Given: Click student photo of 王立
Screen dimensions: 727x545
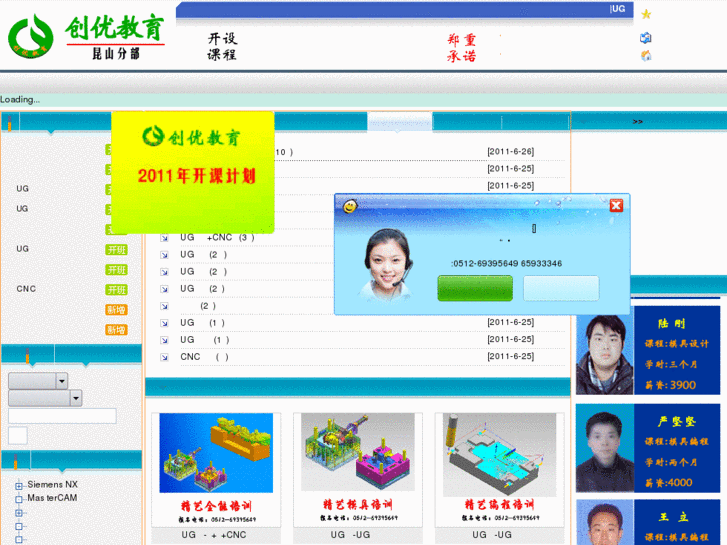Looking at the screenshot, I should coord(605,522).
